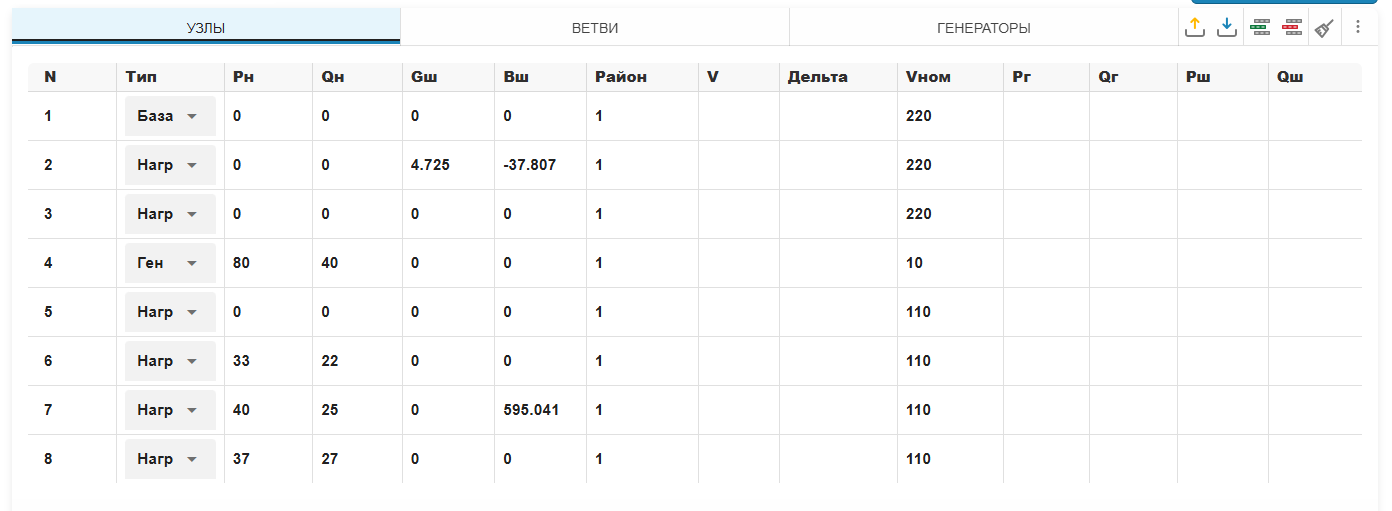Open the three-dot more options menu
The image size is (1392, 511).
tap(1358, 27)
